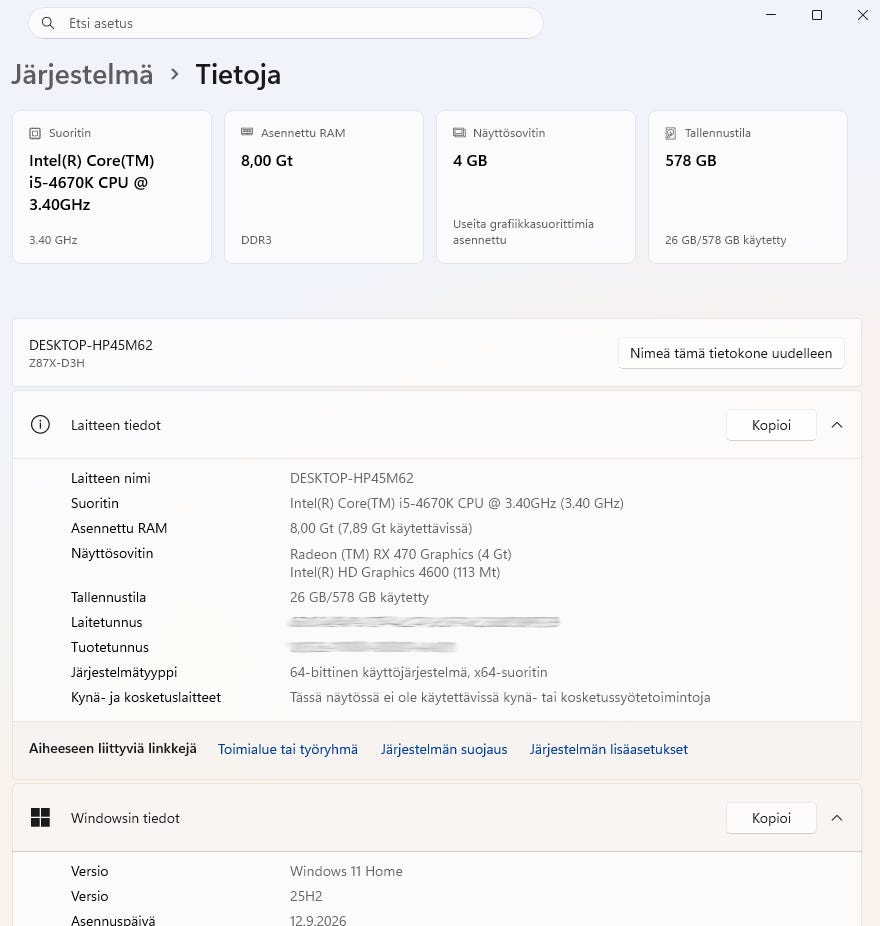Screen dimensions: 880x926
Task: Go back to Järjestelmä breadcrumb
Action: [82, 76]
